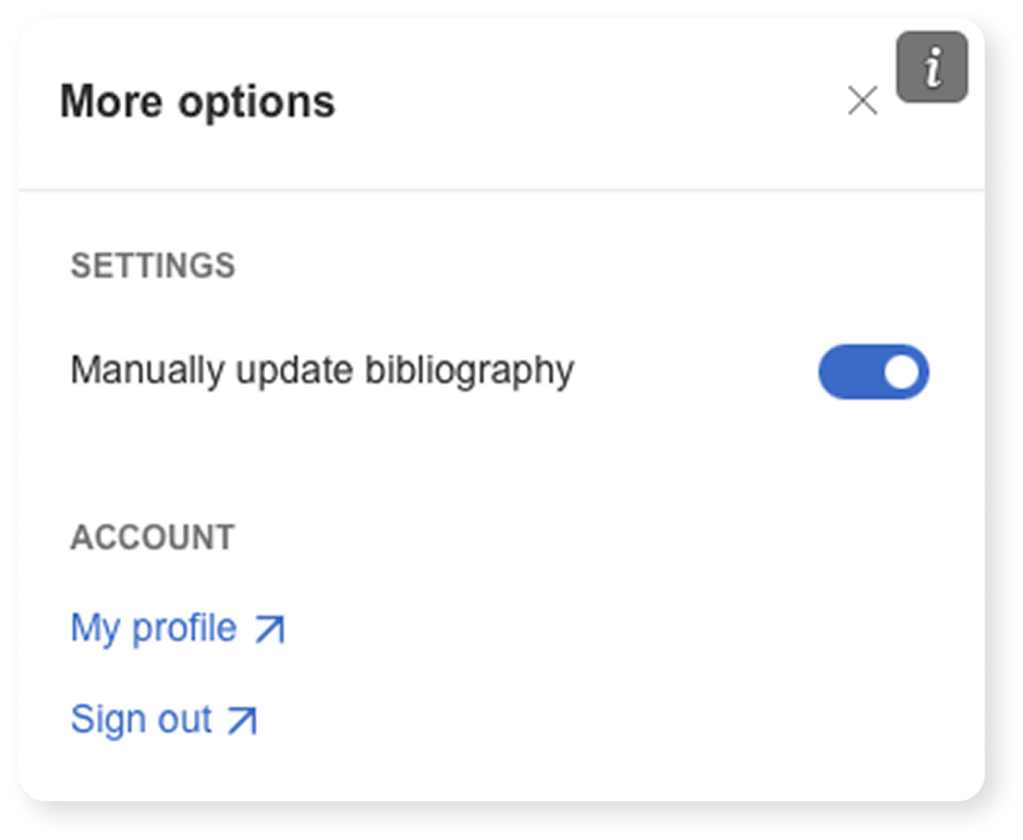Close the More options panel
1023x840 pixels.
(862, 101)
